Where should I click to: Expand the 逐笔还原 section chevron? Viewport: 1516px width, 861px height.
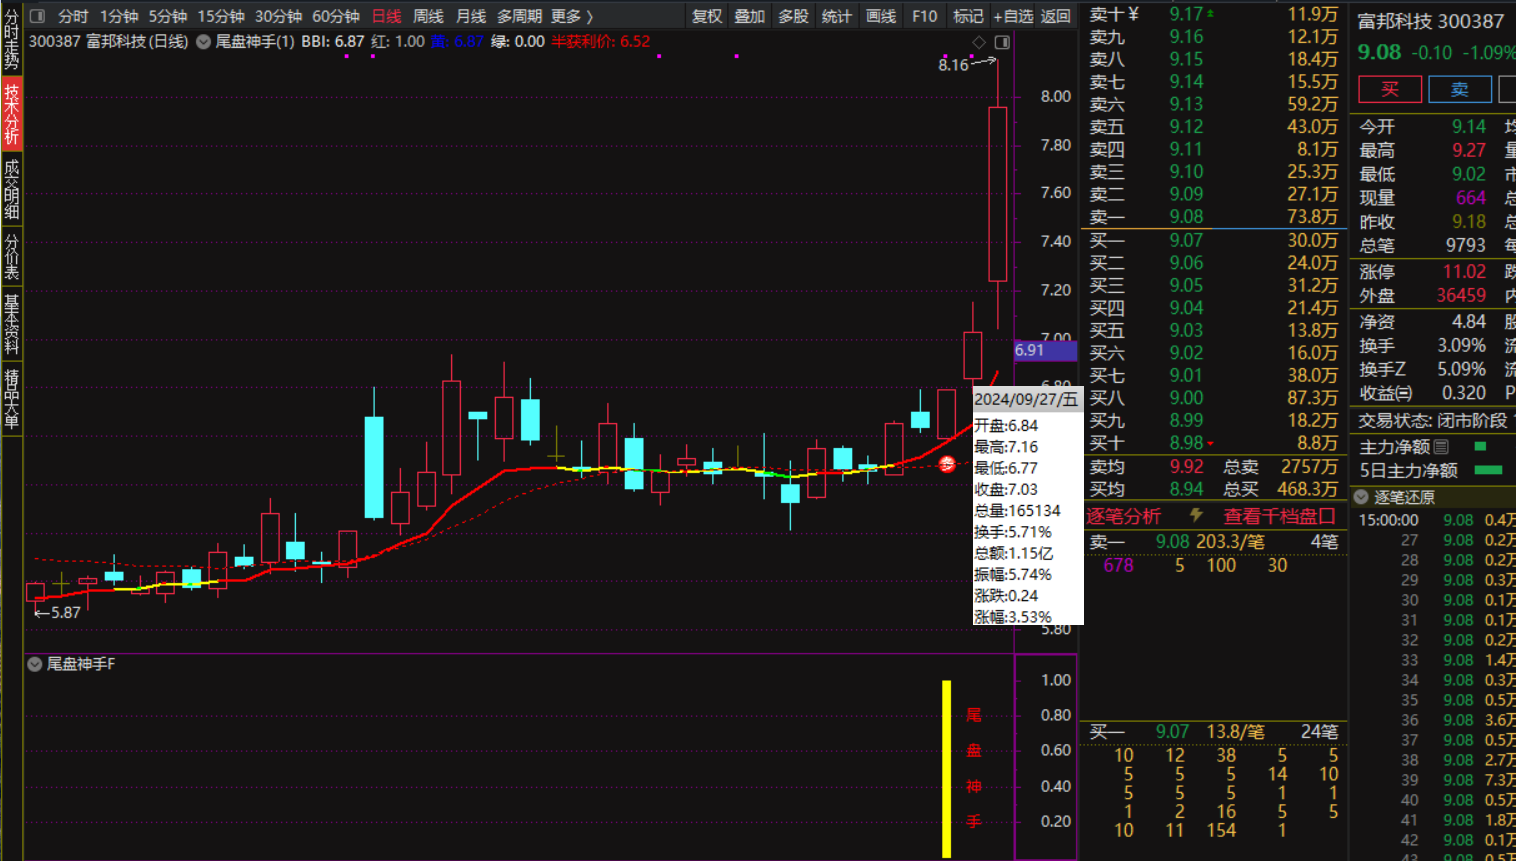click(x=1361, y=497)
